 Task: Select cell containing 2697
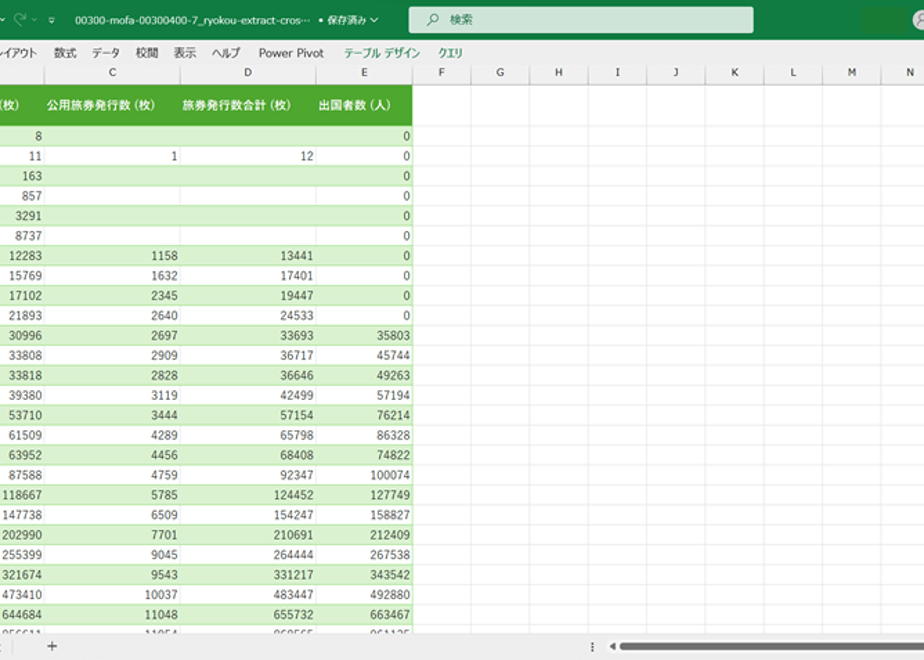pos(112,335)
